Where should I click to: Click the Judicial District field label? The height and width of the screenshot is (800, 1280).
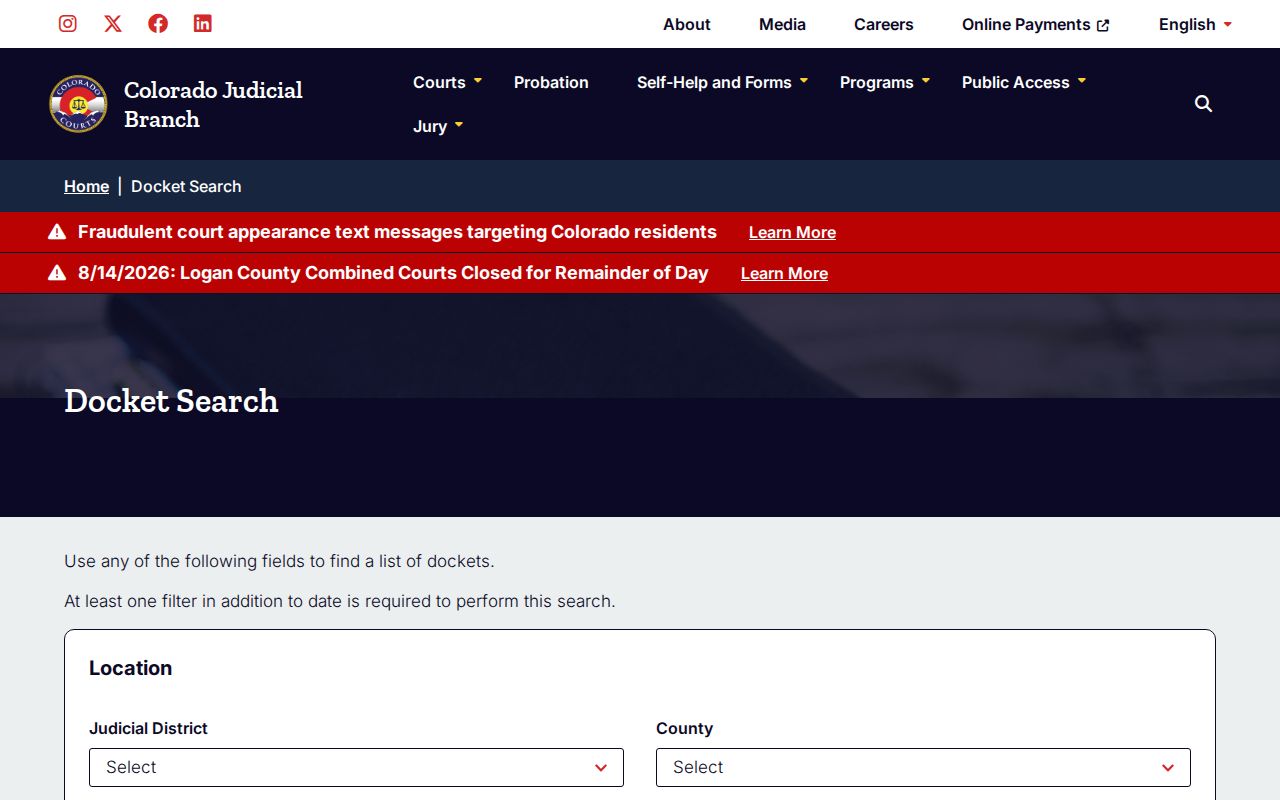148,728
